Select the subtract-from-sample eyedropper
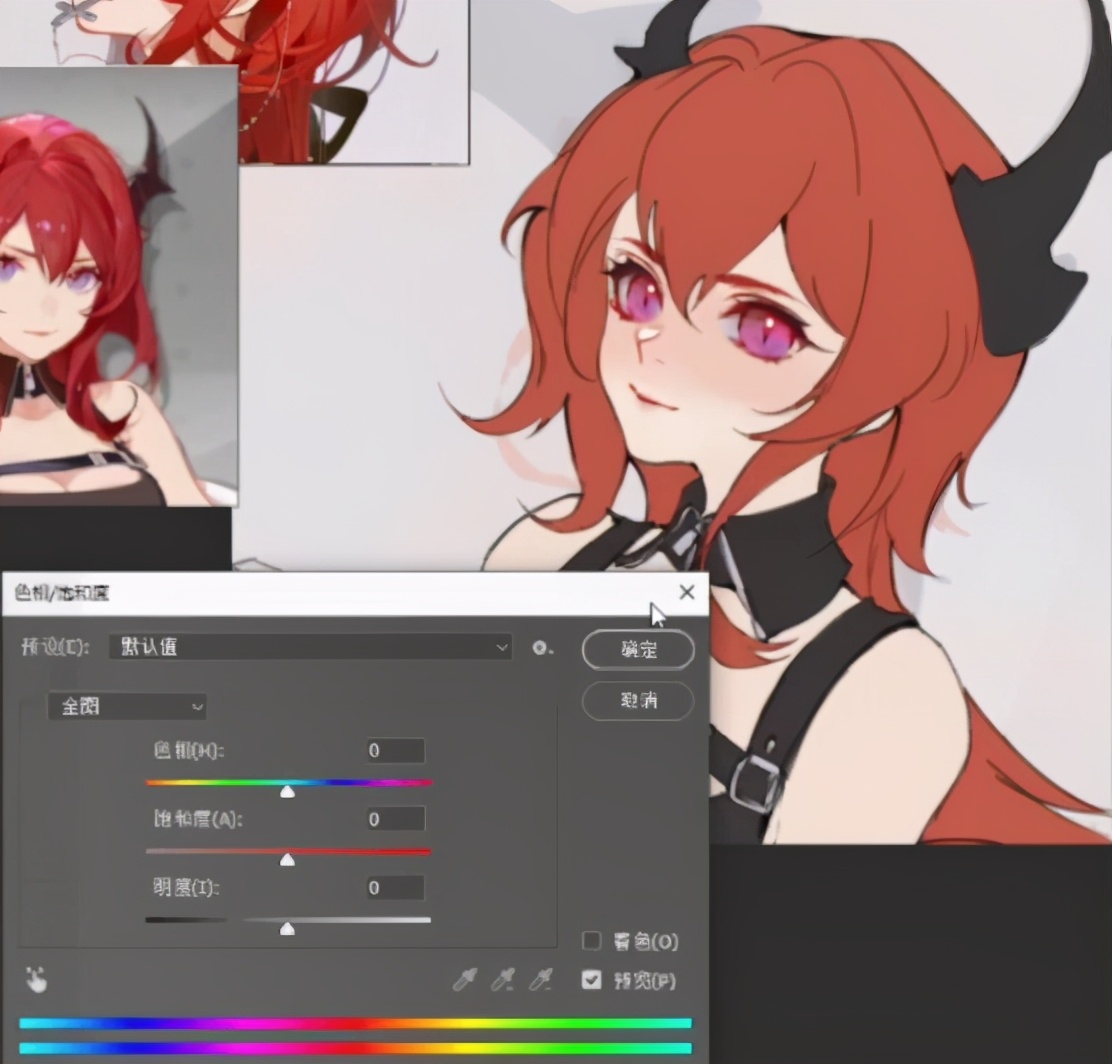Viewport: 1112px width, 1064px height. click(x=540, y=980)
